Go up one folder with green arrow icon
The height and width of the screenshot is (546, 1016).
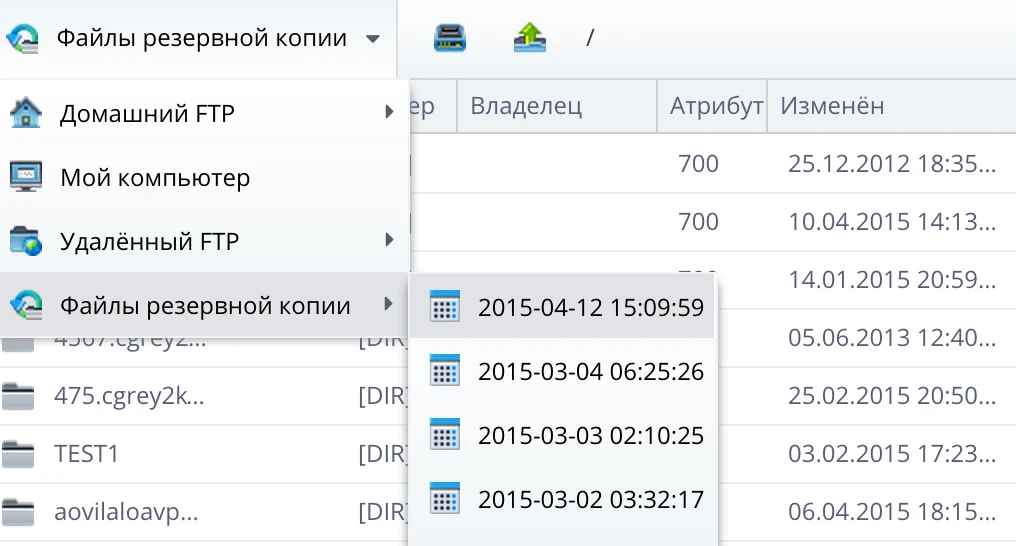click(x=529, y=38)
